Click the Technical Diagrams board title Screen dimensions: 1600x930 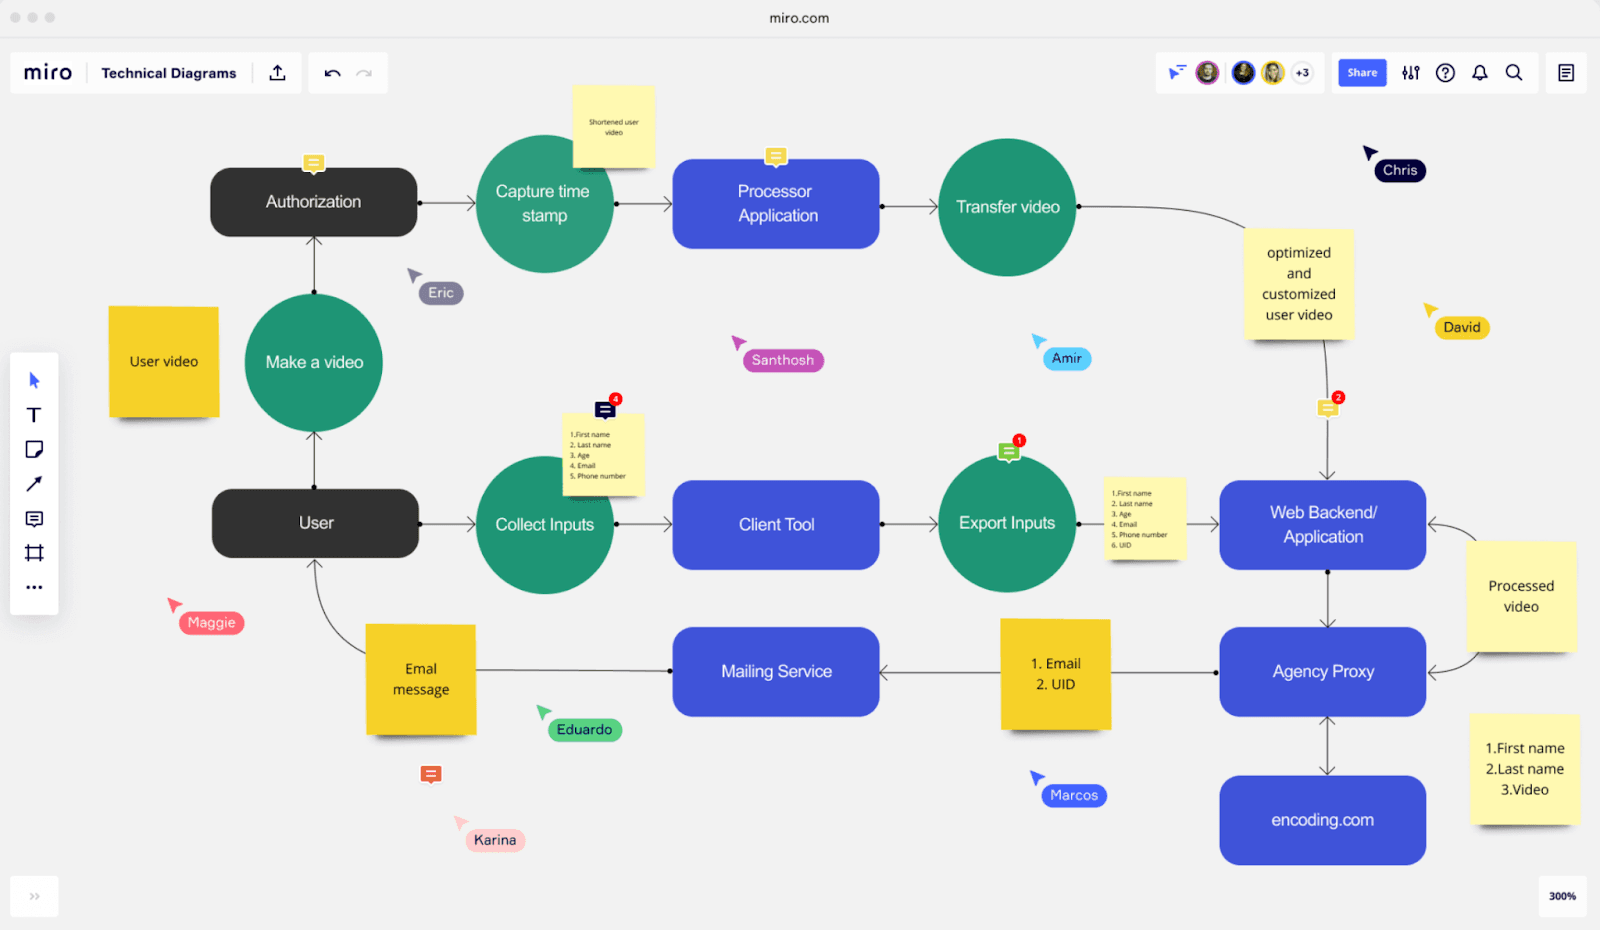pos(169,73)
